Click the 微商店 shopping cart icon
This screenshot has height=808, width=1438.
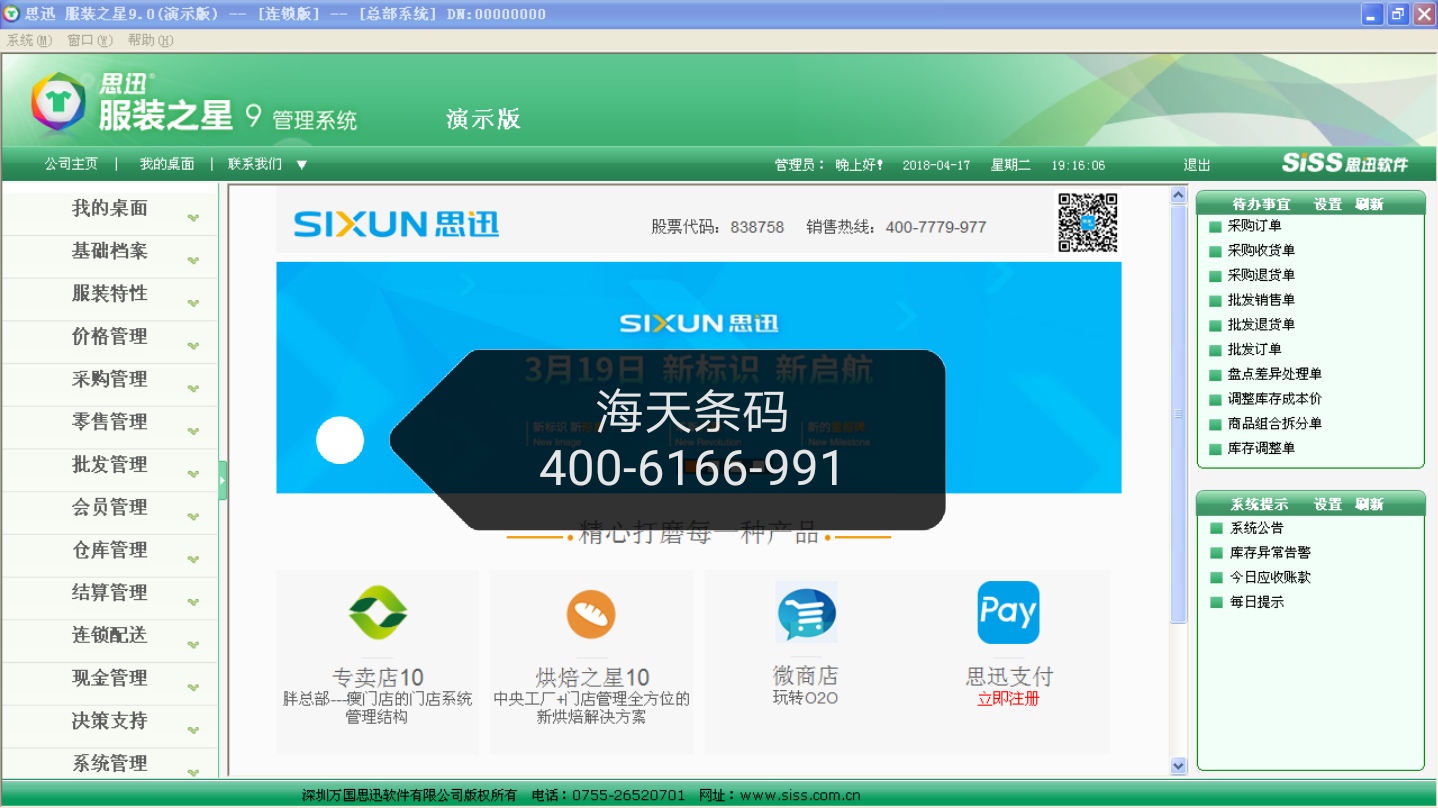click(x=806, y=612)
